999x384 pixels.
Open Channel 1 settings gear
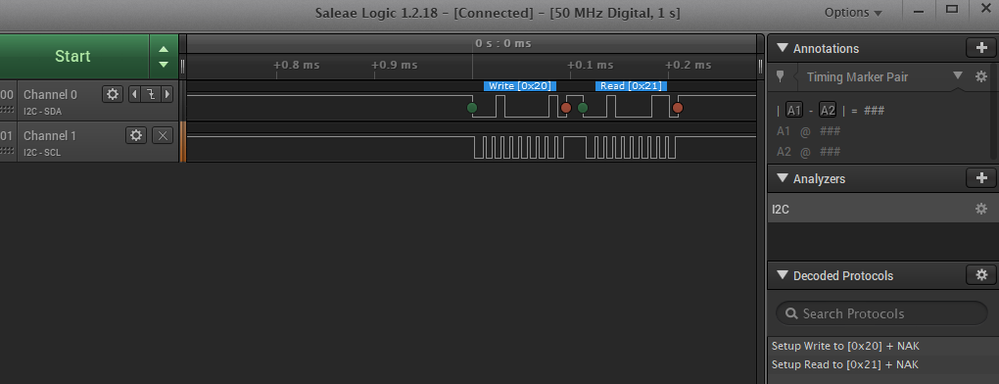point(136,135)
